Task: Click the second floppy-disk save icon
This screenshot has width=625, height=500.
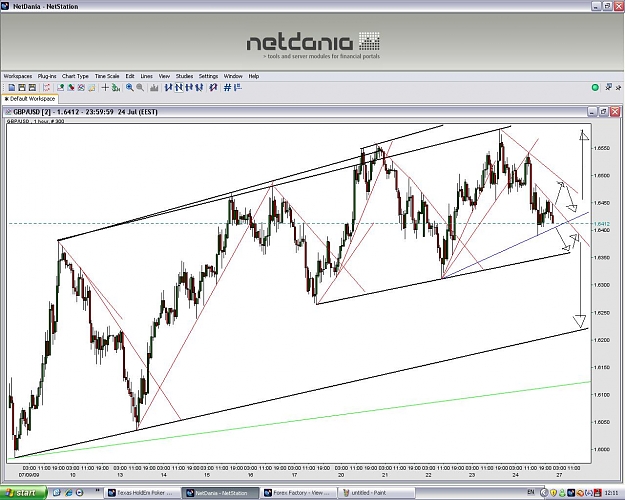Action: 32,88
